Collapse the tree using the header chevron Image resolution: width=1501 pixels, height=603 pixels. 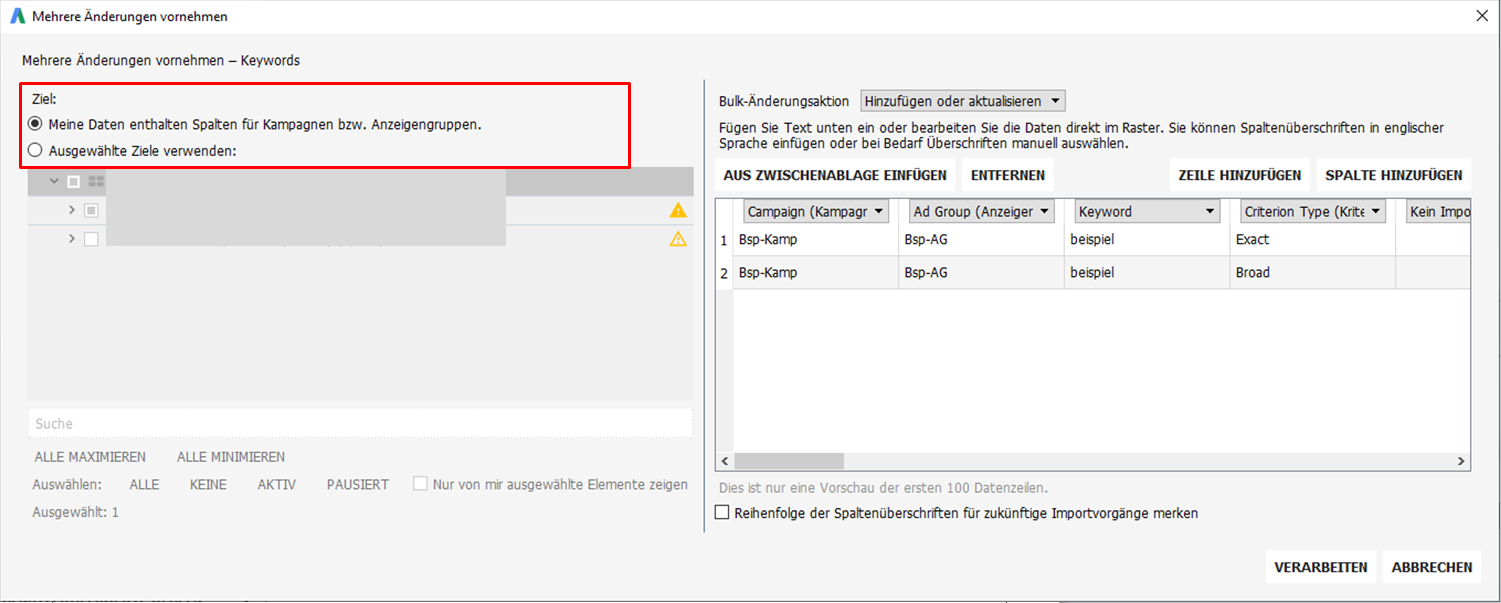click(54, 181)
